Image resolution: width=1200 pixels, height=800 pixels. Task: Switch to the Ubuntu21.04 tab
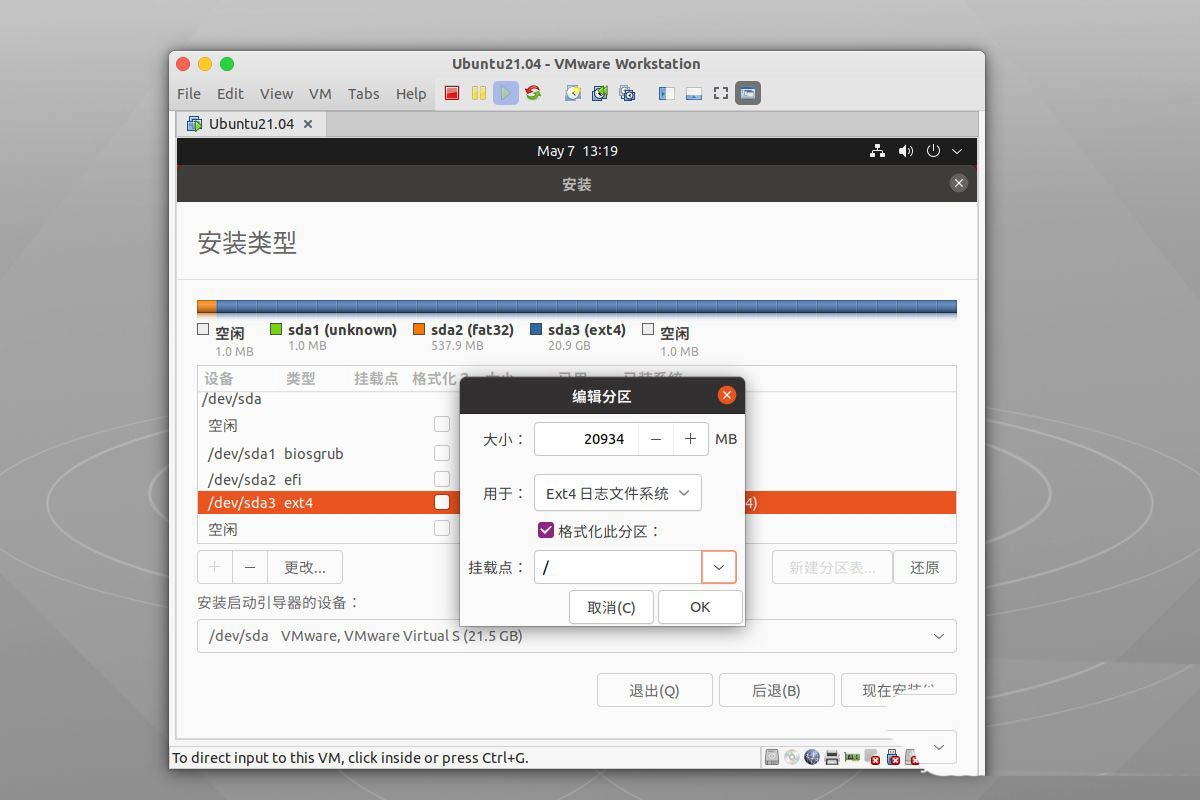tap(250, 124)
